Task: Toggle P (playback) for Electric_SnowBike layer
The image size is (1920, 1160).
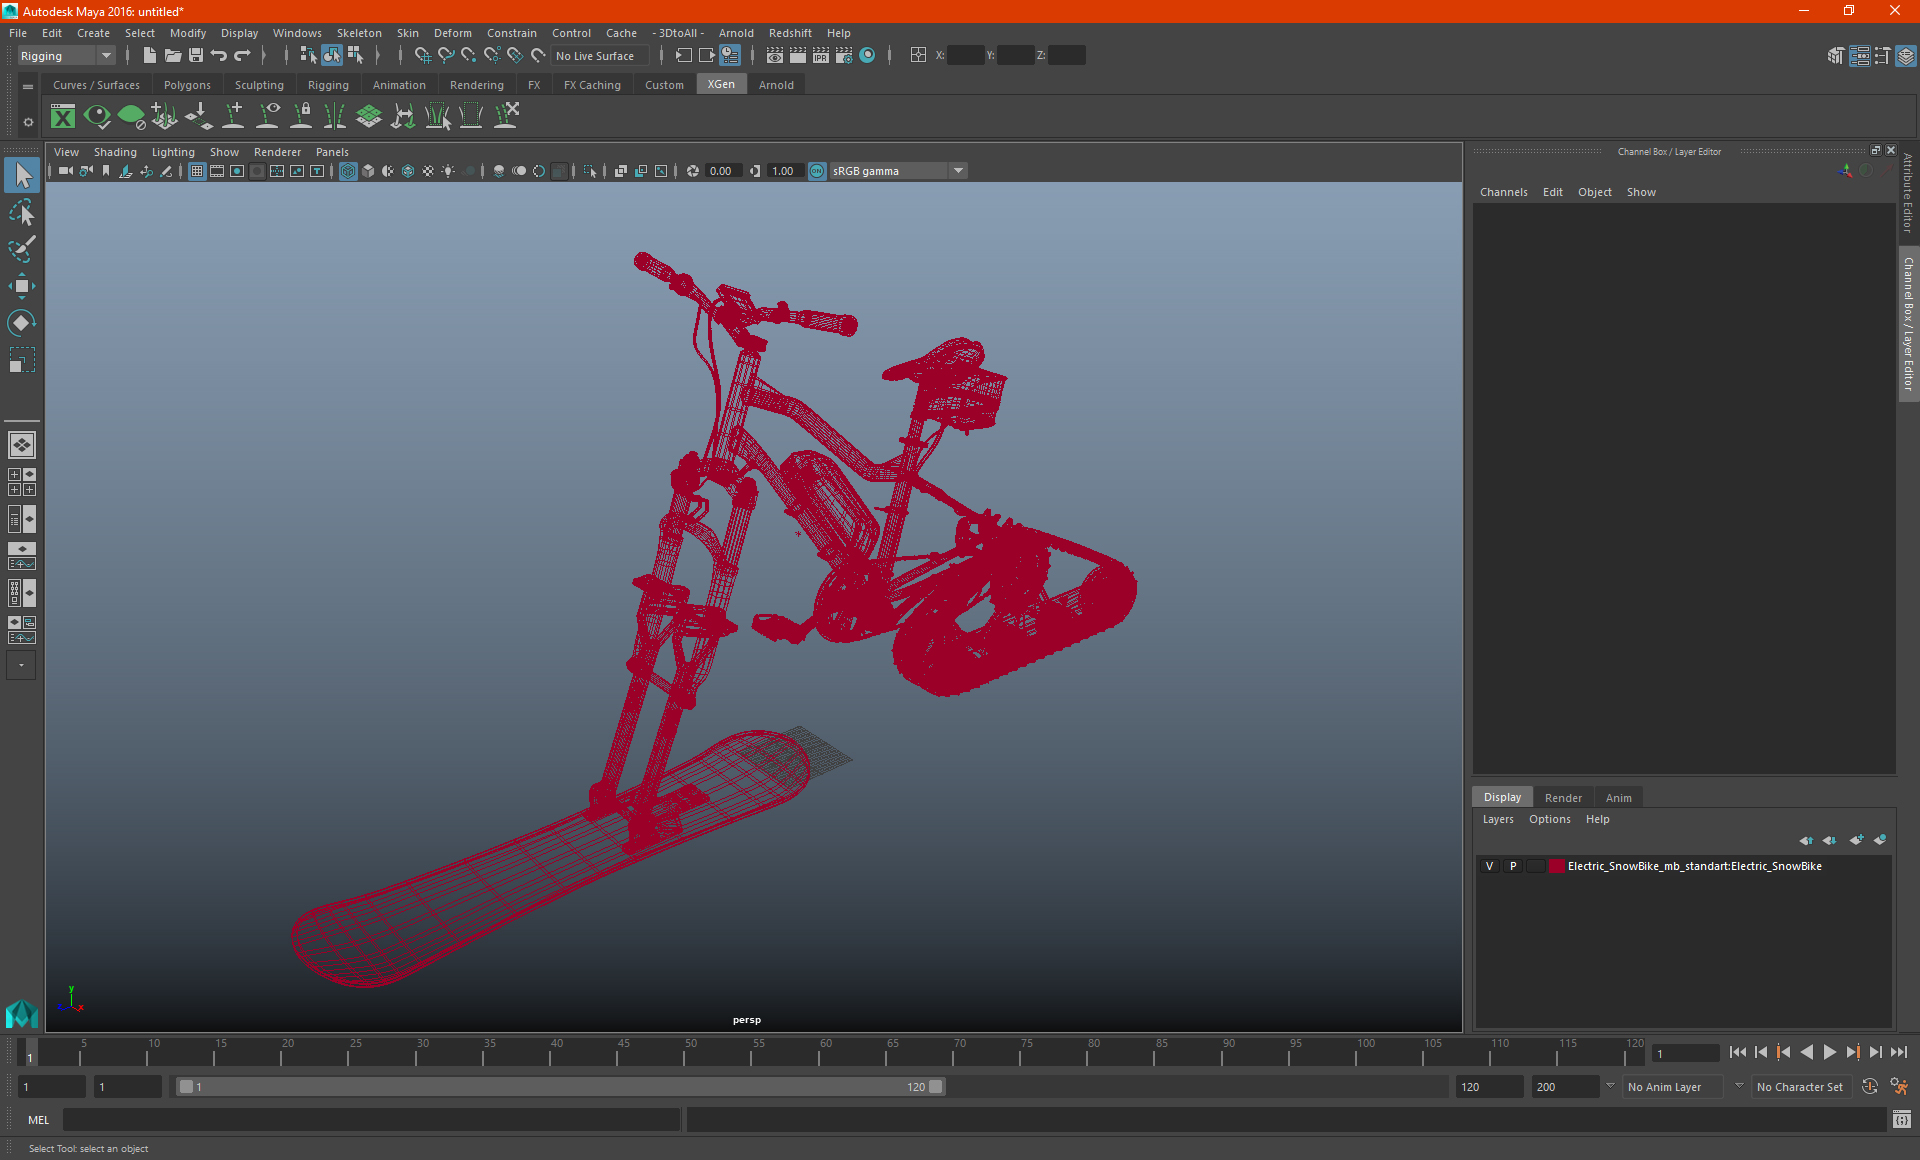Action: [x=1513, y=865]
